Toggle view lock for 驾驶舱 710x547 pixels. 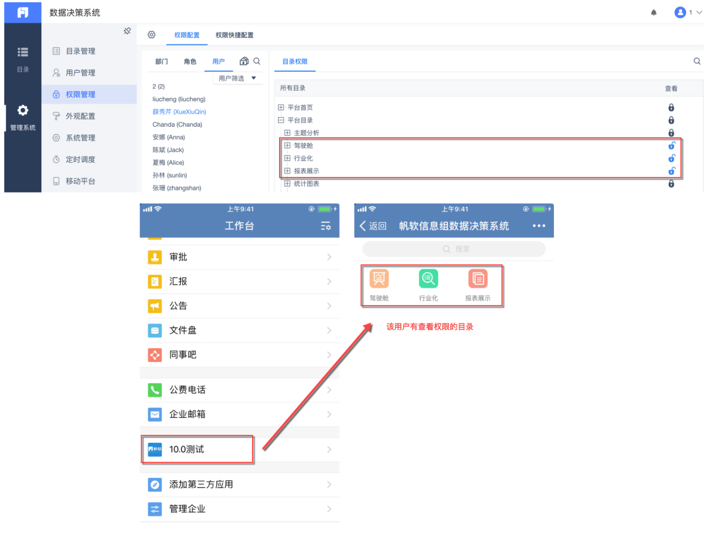pyautogui.click(x=672, y=145)
